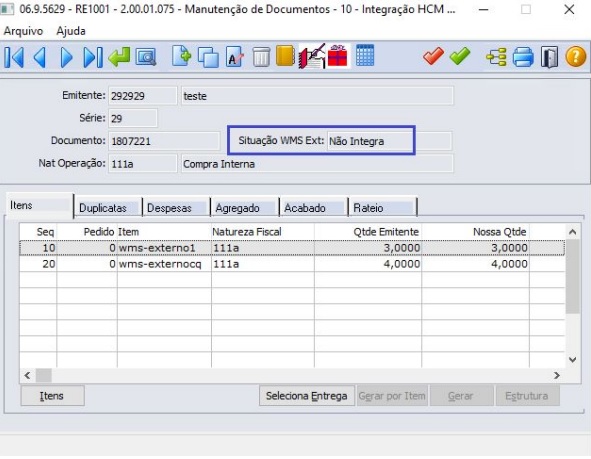Click the Estrutura button
Viewport: 591px width, 459px height.
click(527, 396)
